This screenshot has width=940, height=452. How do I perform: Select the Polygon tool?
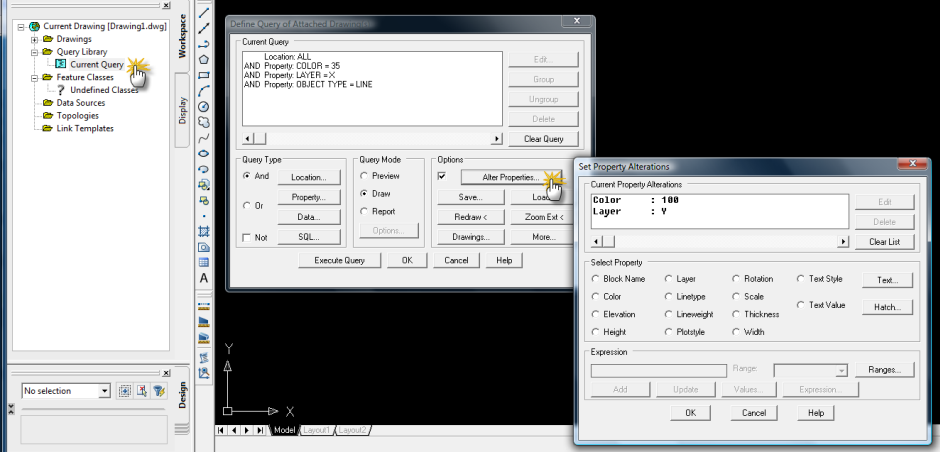(204, 59)
